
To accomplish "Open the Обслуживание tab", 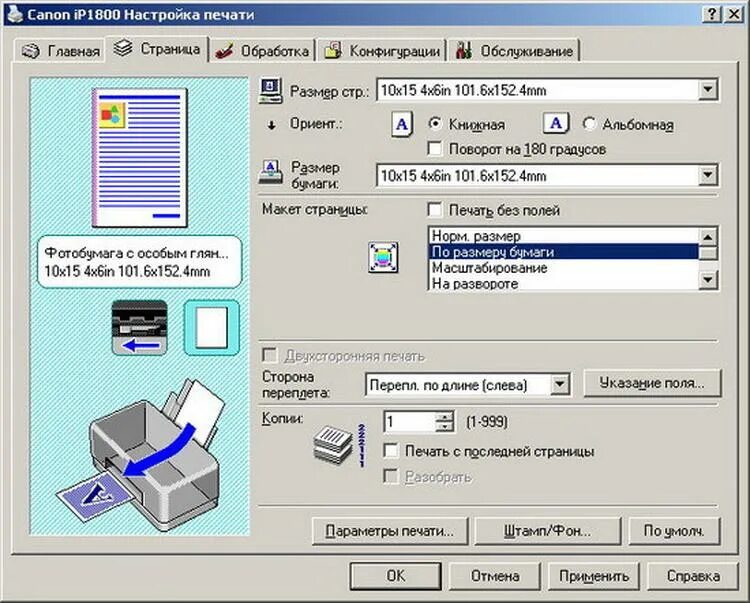I will pyautogui.click(x=514, y=51).
